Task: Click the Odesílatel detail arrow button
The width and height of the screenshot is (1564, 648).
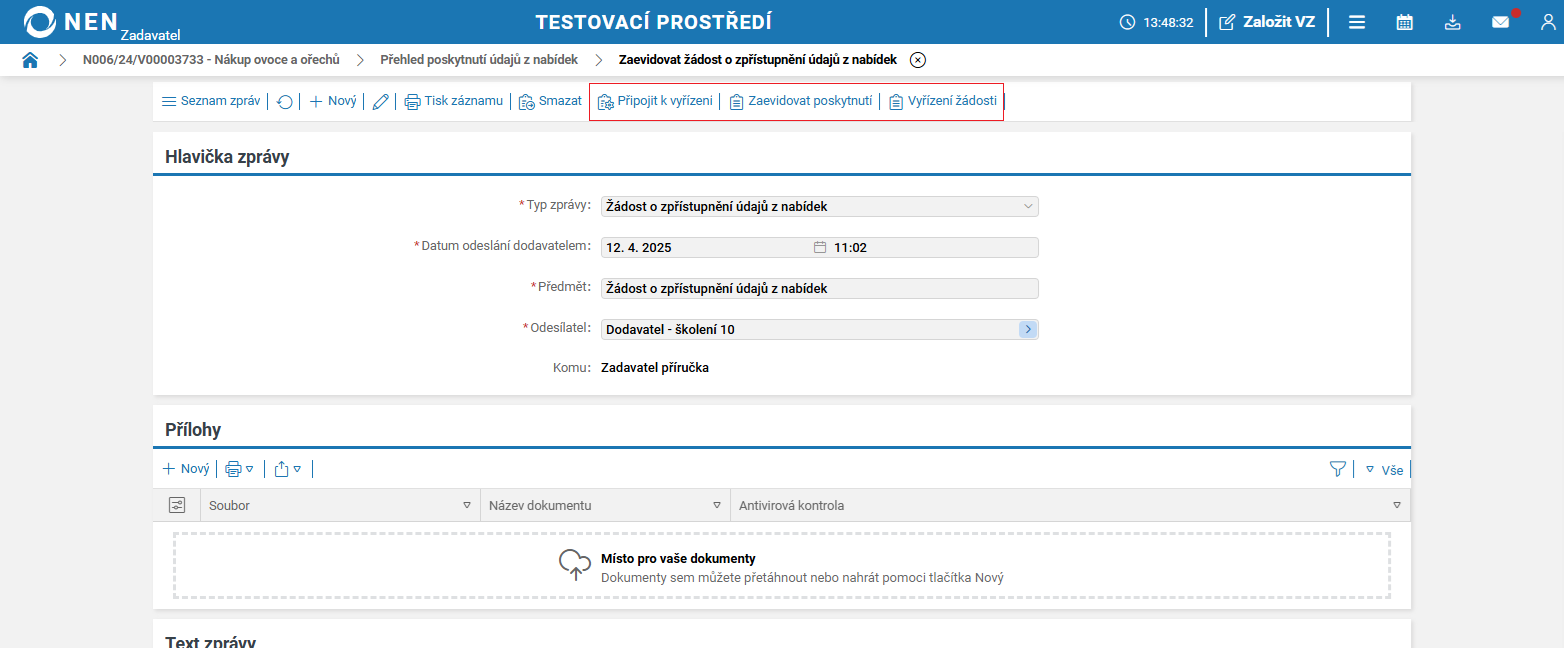Action: [1028, 329]
